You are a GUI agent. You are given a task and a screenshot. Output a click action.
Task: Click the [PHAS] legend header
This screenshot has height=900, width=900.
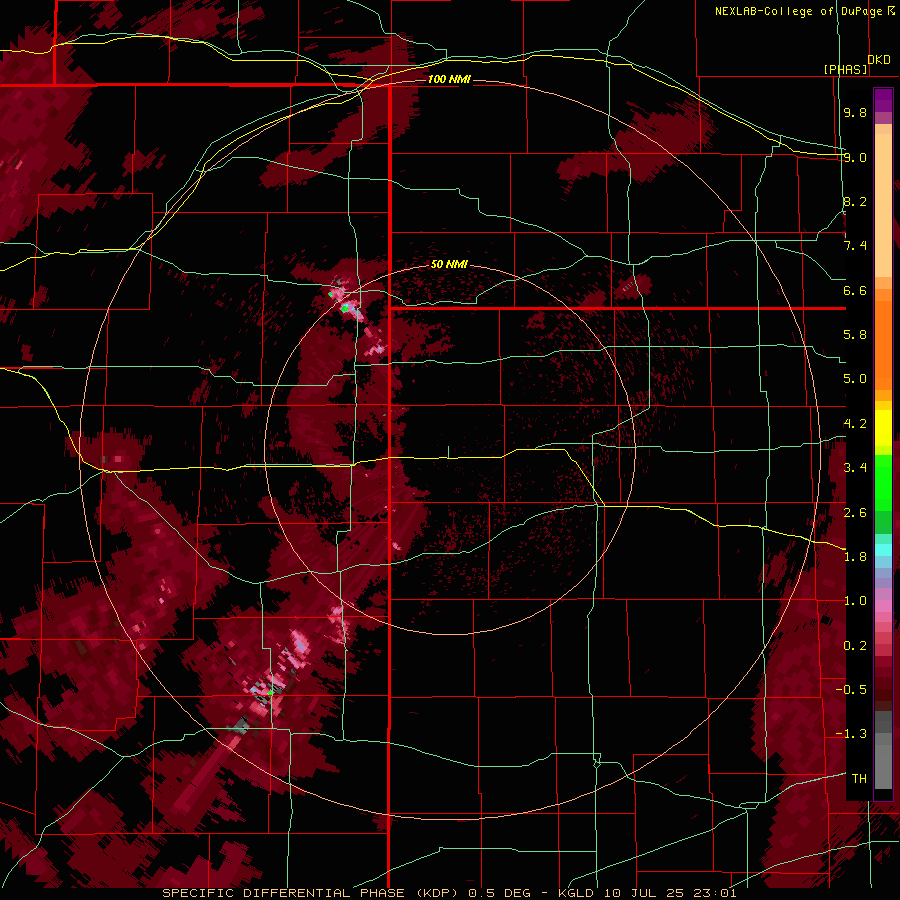tap(845, 69)
